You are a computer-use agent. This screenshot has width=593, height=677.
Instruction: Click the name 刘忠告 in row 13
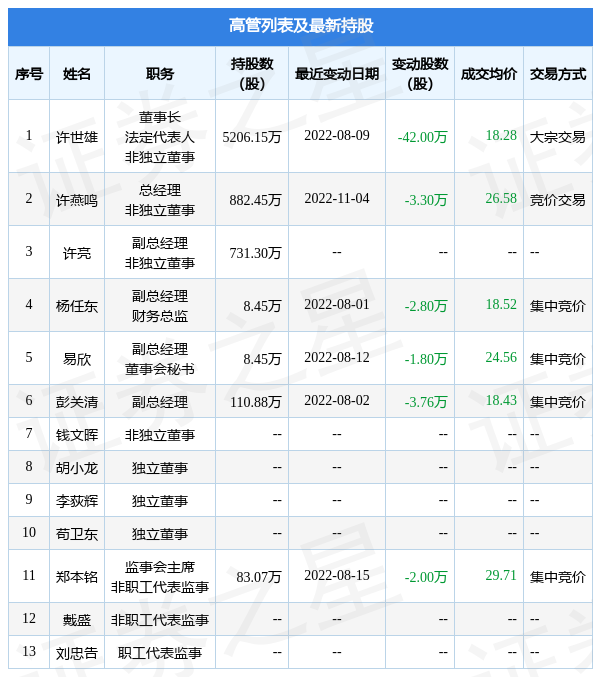point(77,653)
